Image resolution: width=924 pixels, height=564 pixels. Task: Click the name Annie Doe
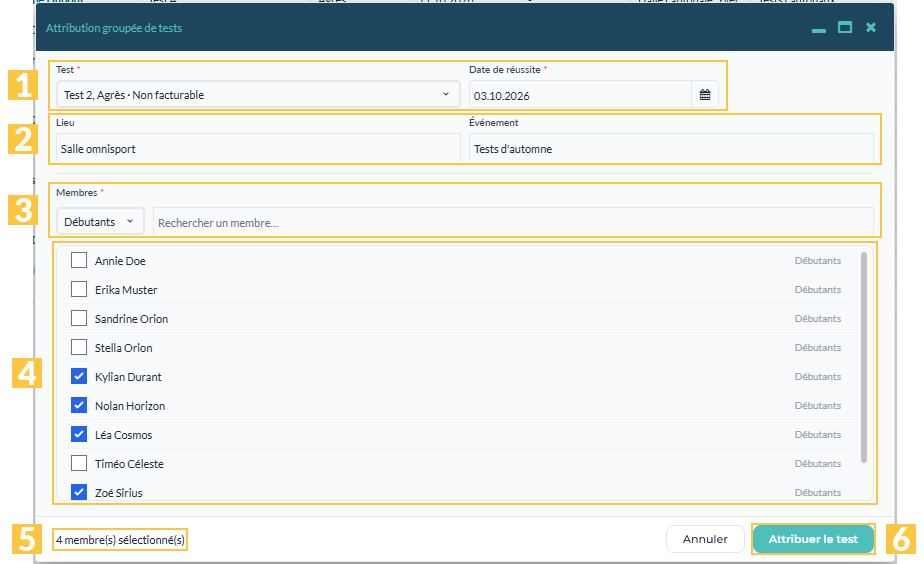coord(120,260)
